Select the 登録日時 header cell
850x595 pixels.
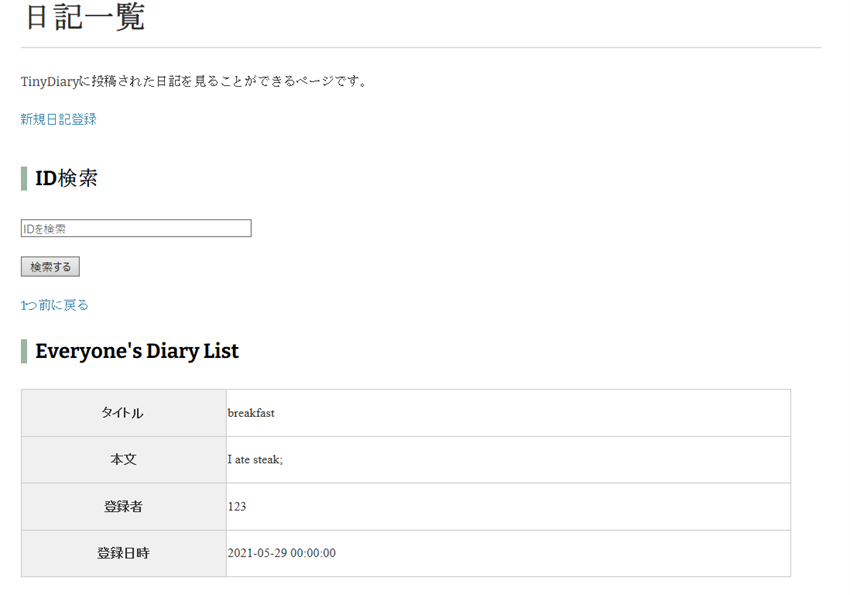coord(123,553)
